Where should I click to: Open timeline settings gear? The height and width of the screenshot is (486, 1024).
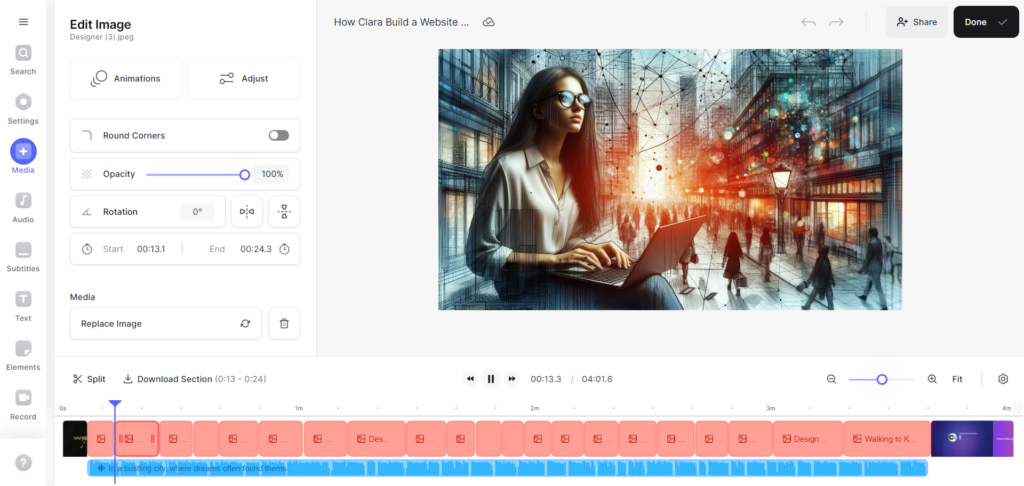tap(1003, 379)
